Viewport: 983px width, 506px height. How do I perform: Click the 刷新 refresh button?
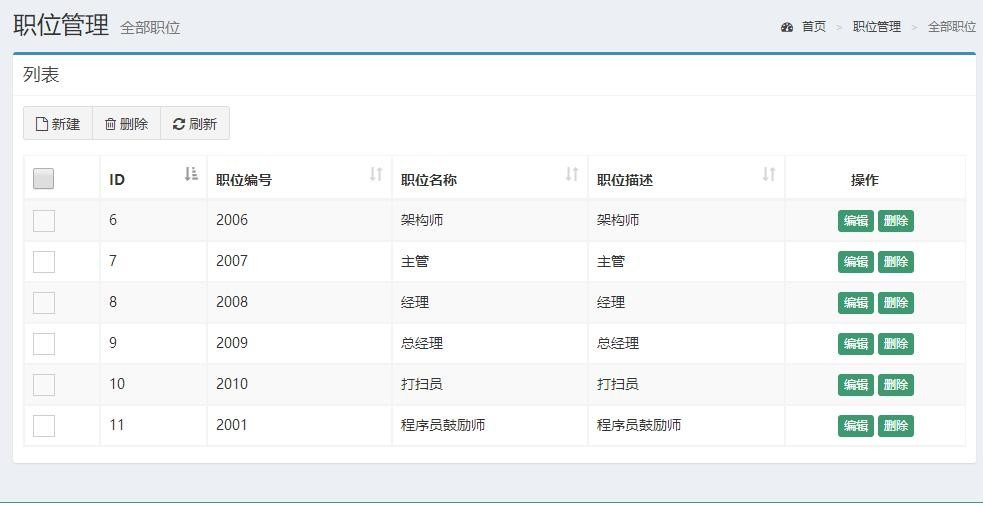click(195, 124)
